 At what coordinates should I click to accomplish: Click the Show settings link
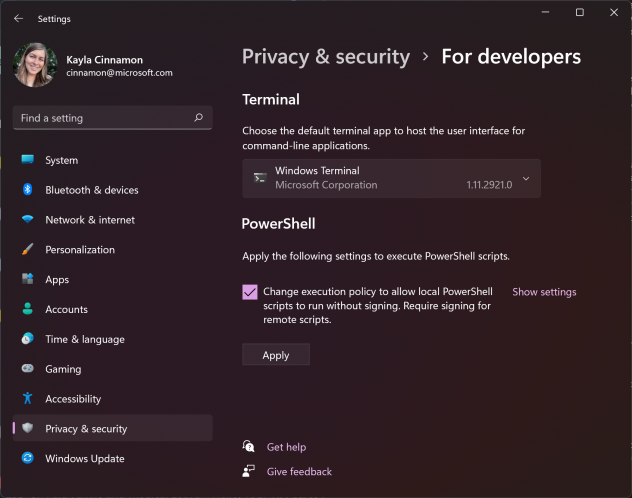click(544, 292)
